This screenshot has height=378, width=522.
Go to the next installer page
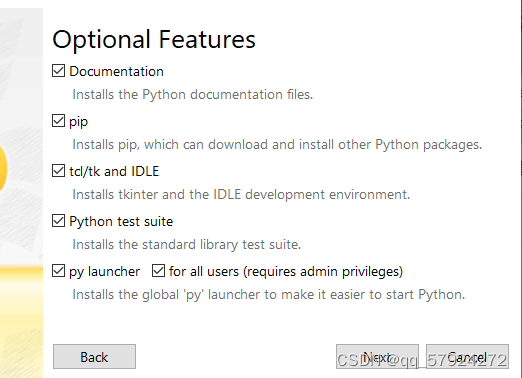point(377,357)
